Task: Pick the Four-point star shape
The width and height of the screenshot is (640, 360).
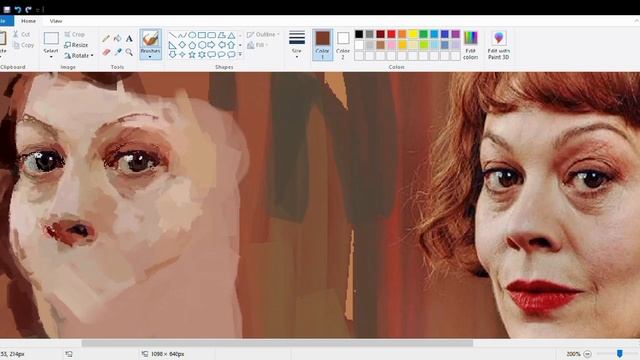Action: tap(182, 54)
